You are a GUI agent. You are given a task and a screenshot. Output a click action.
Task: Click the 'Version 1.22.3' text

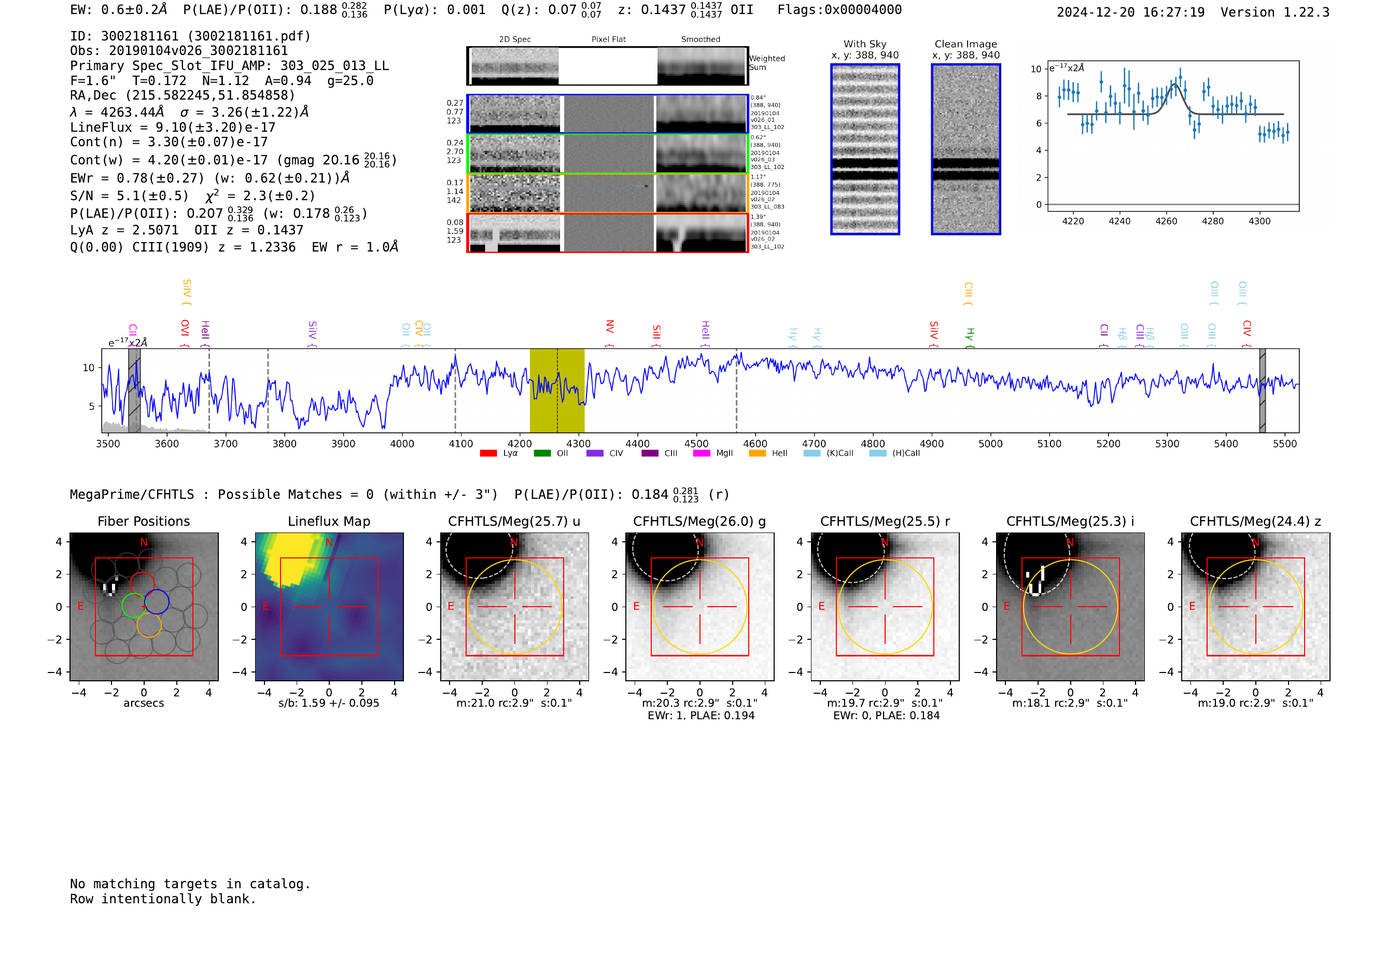coord(1275,12)
